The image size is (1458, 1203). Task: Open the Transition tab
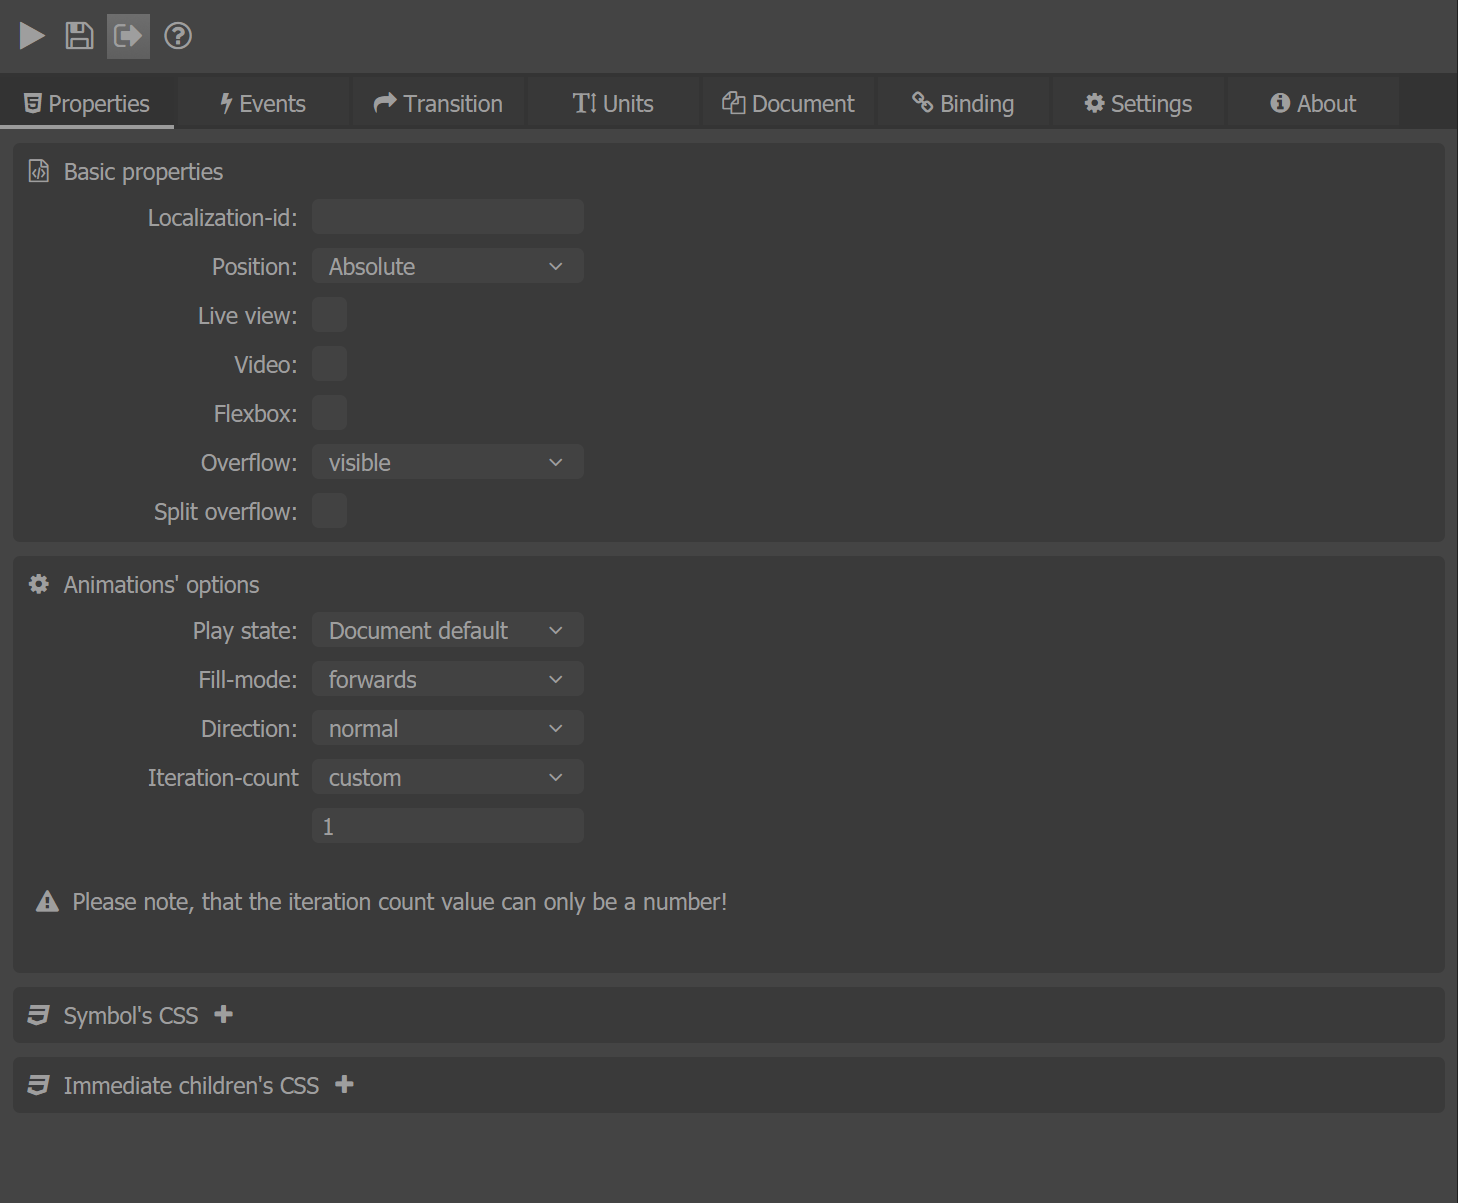click(x=438, y=104)
